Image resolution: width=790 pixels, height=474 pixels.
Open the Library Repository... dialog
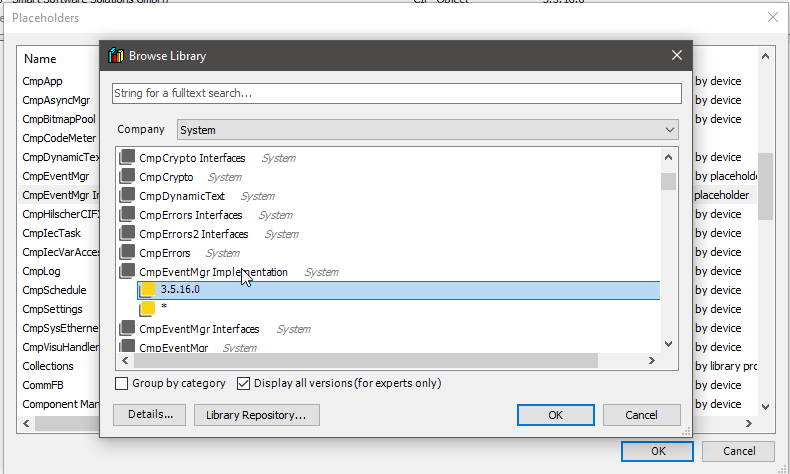256,414
